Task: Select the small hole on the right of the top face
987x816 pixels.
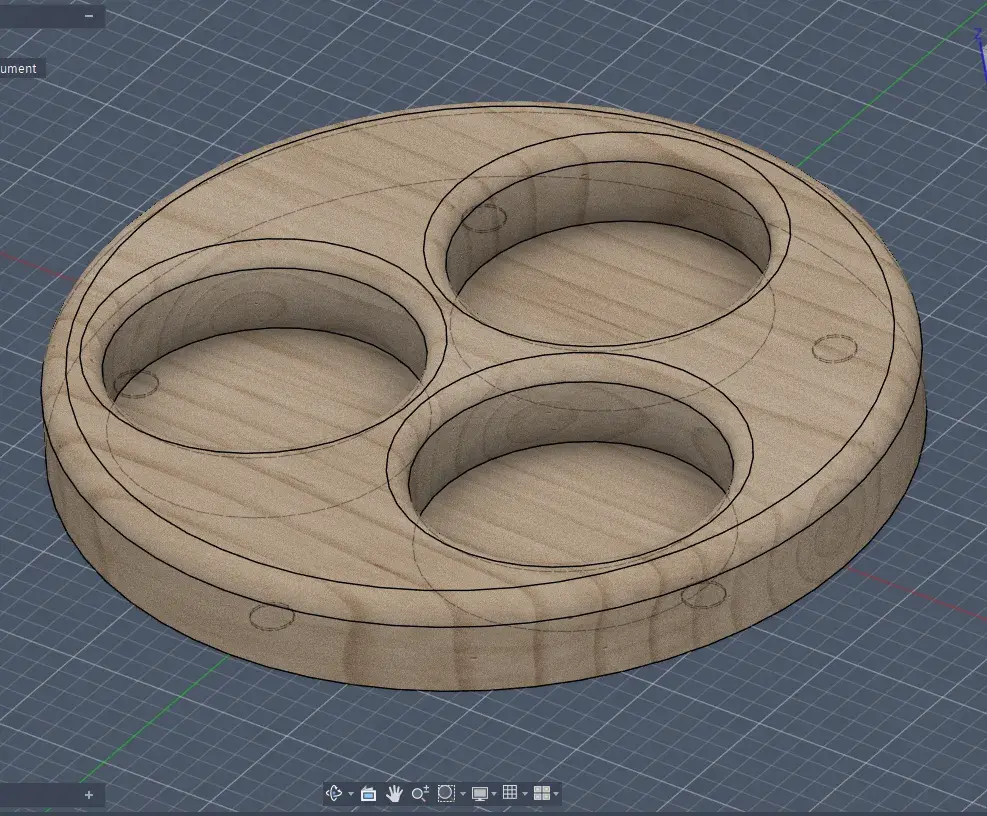Action: (834, 348)
